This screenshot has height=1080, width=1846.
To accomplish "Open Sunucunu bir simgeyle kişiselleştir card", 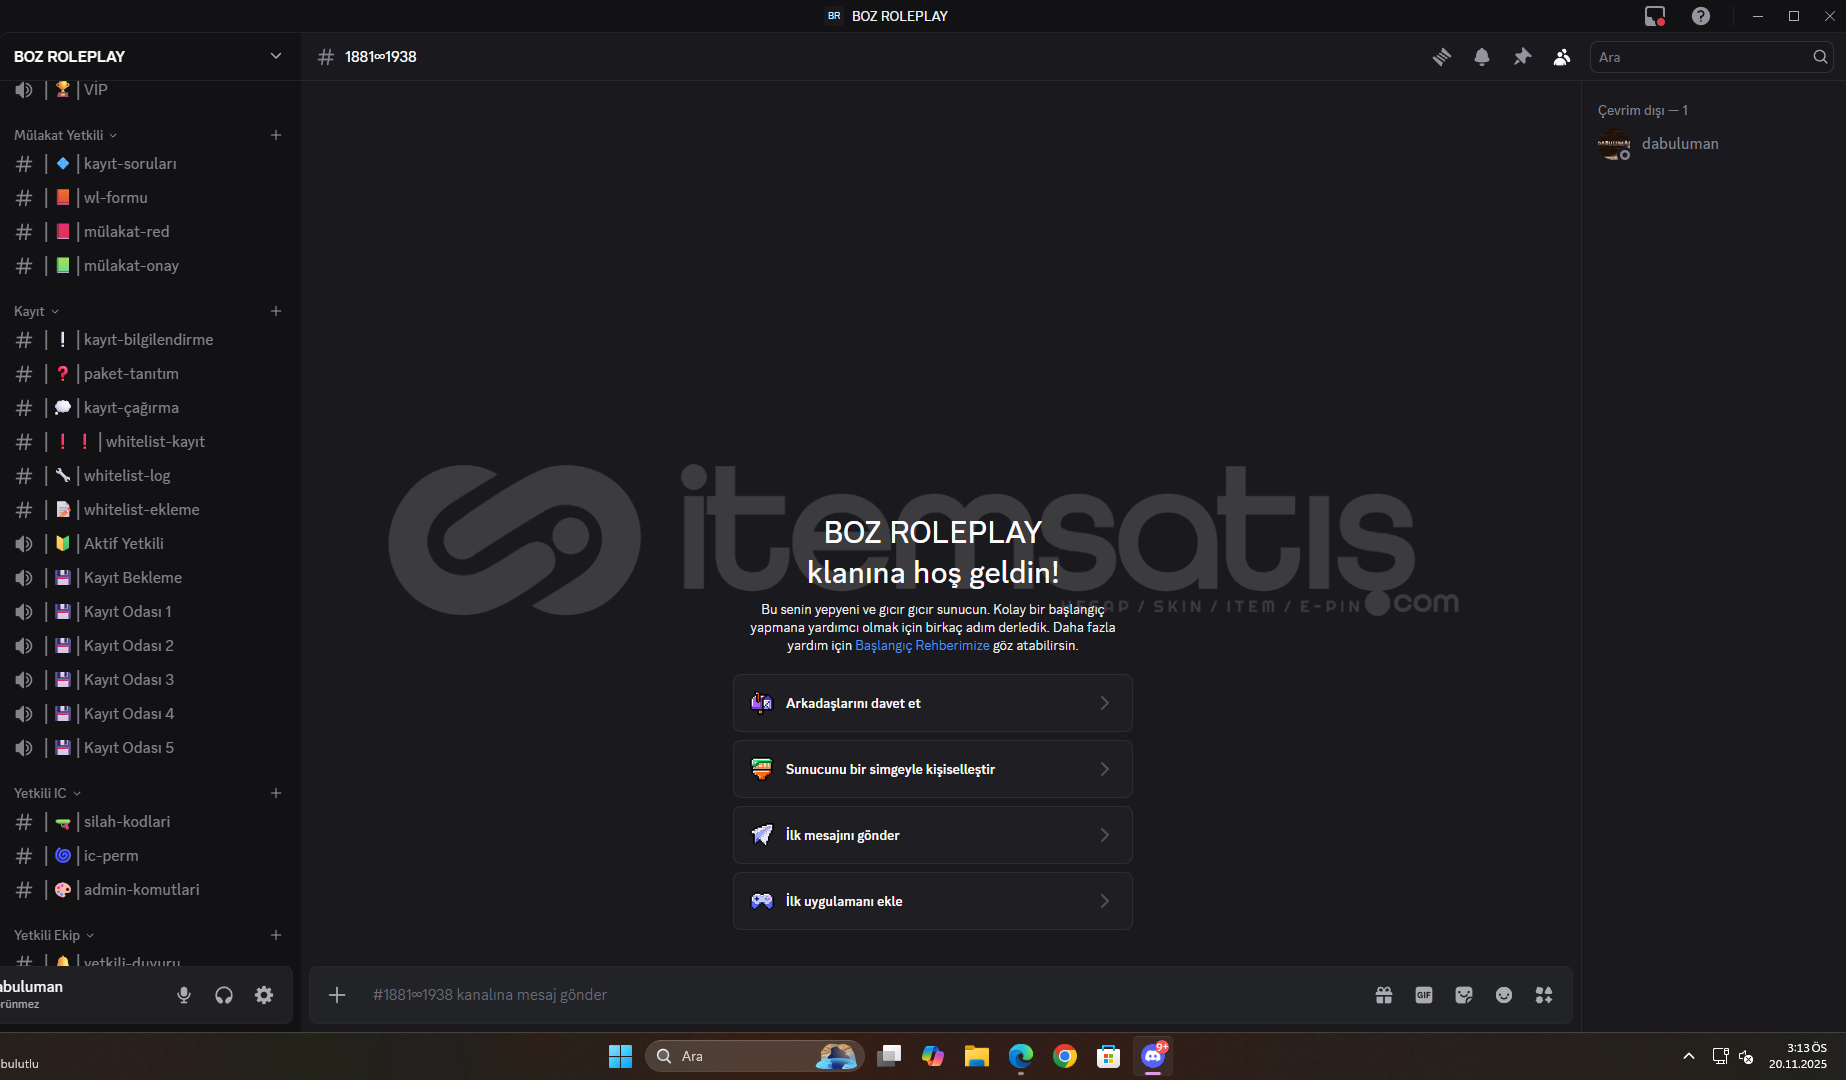I will 933,769.
